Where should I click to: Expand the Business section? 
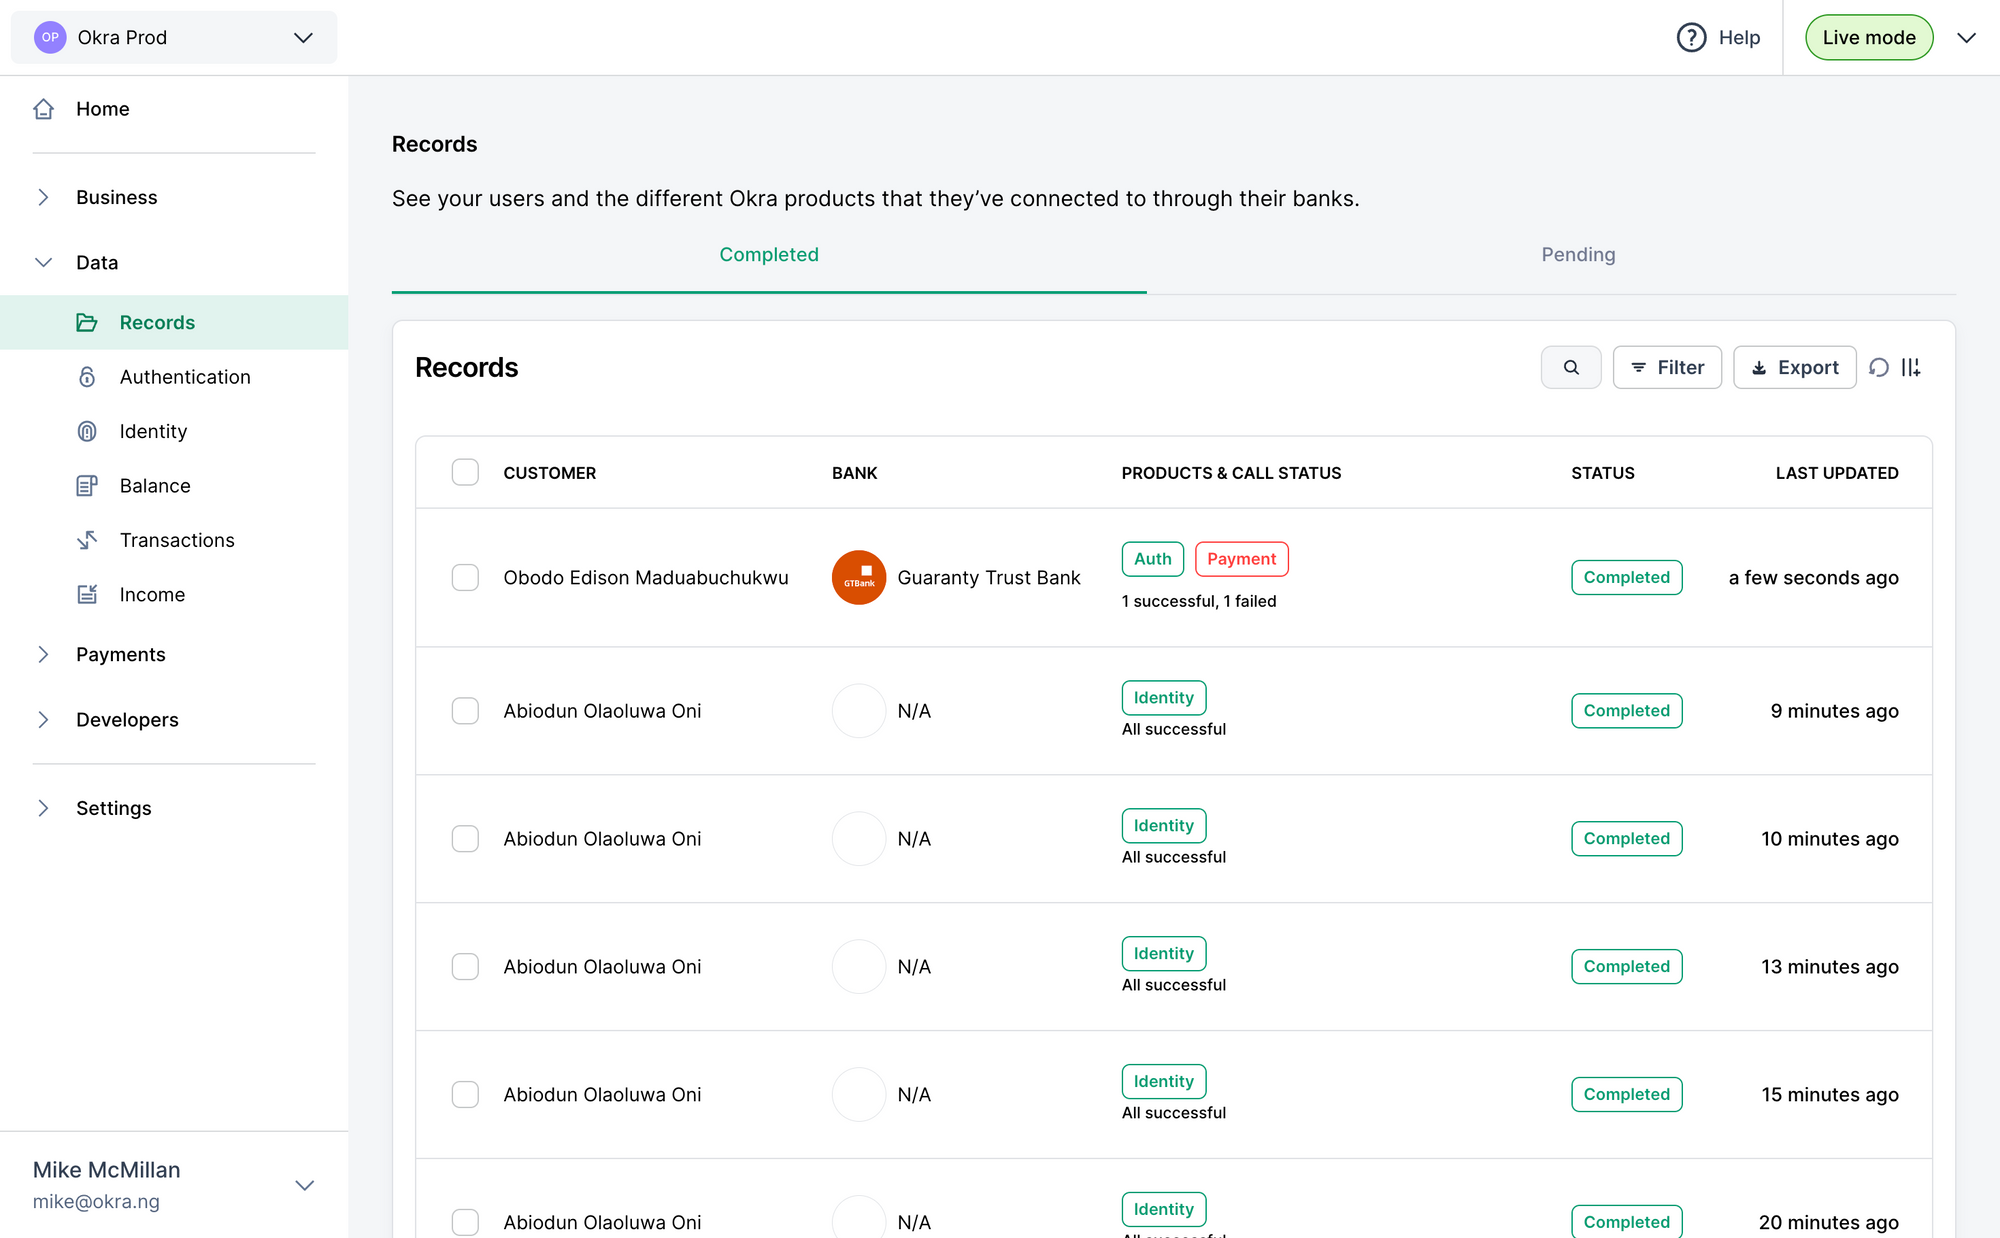pyautogui.click(x=43, y=197)
